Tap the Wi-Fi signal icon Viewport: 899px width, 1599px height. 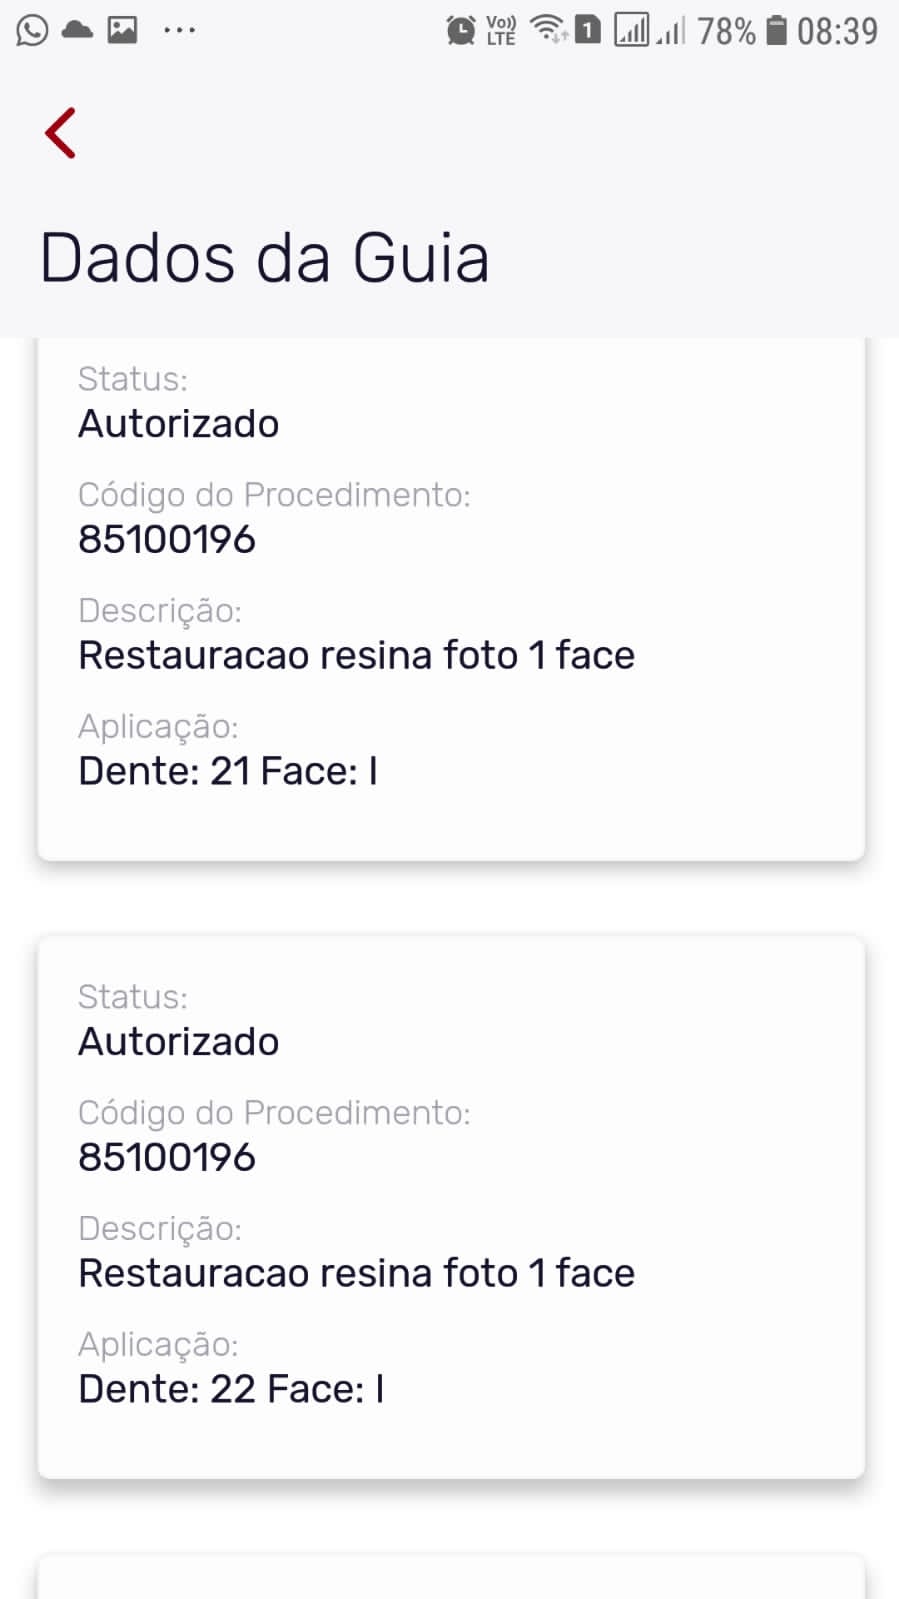[548, 30]
